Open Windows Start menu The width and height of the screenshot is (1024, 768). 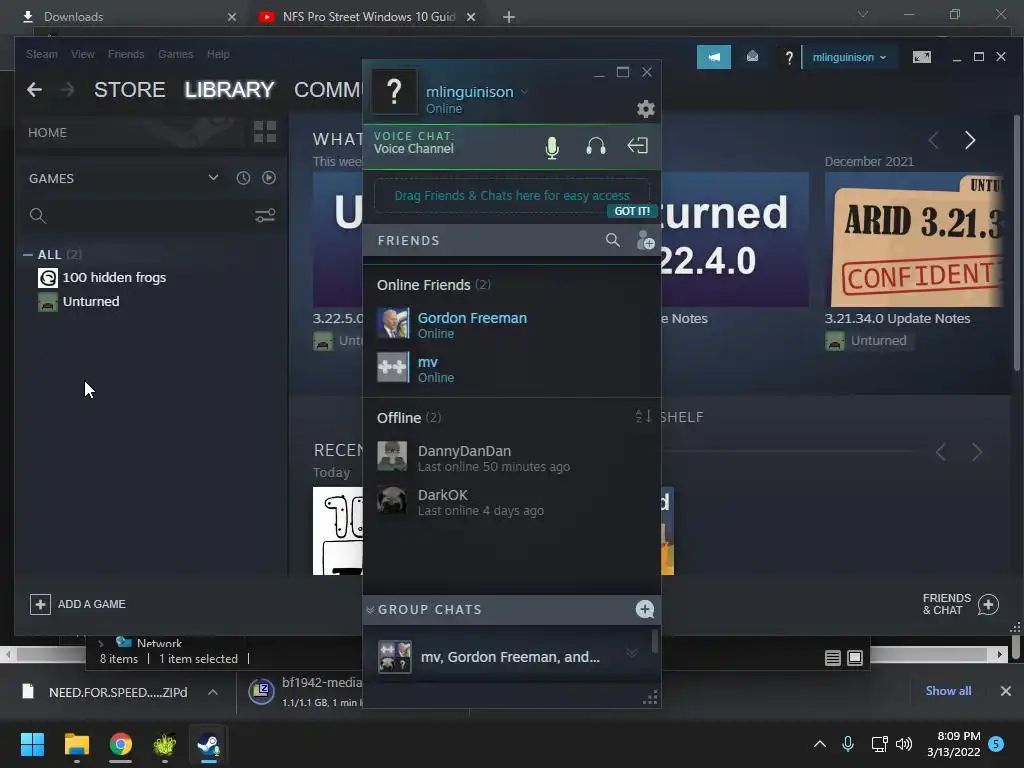[x=32, y=744]
